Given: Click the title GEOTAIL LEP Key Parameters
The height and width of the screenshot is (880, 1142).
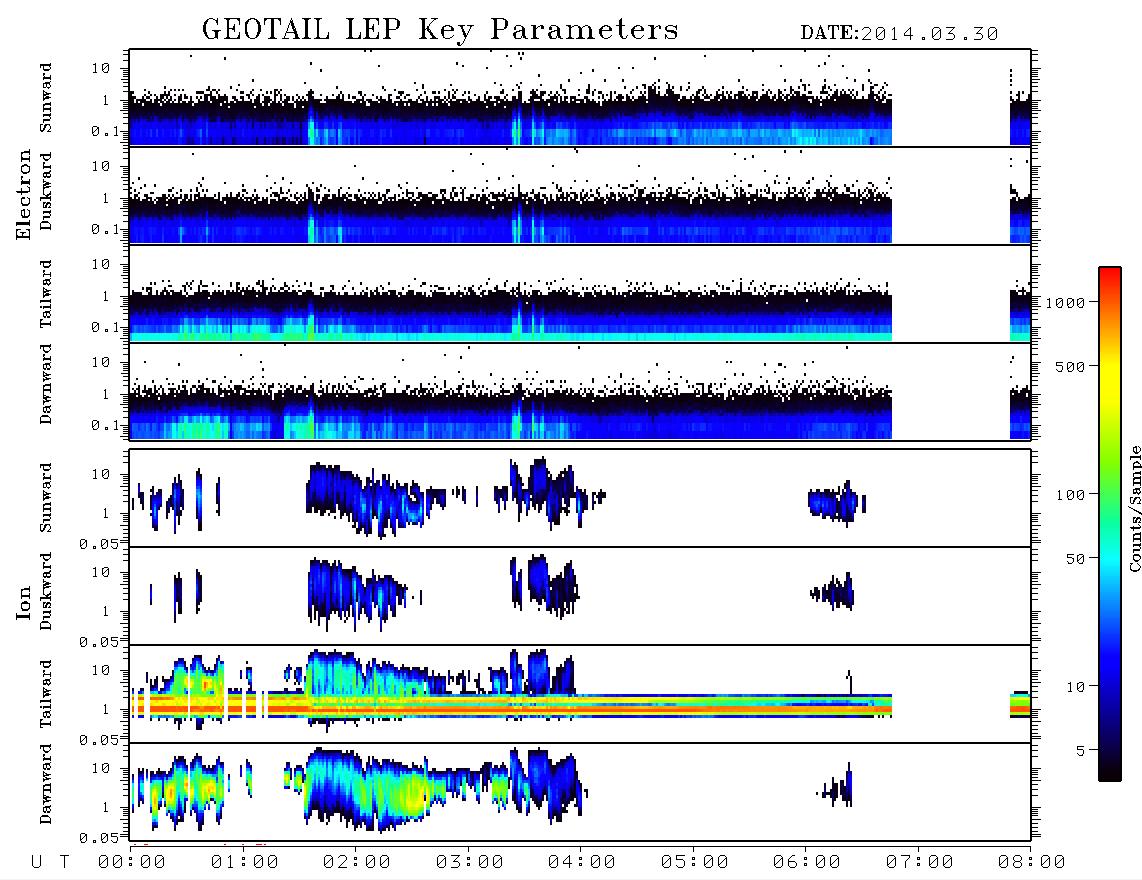Looking at the screenshot, I should click(x=440, y=30).
